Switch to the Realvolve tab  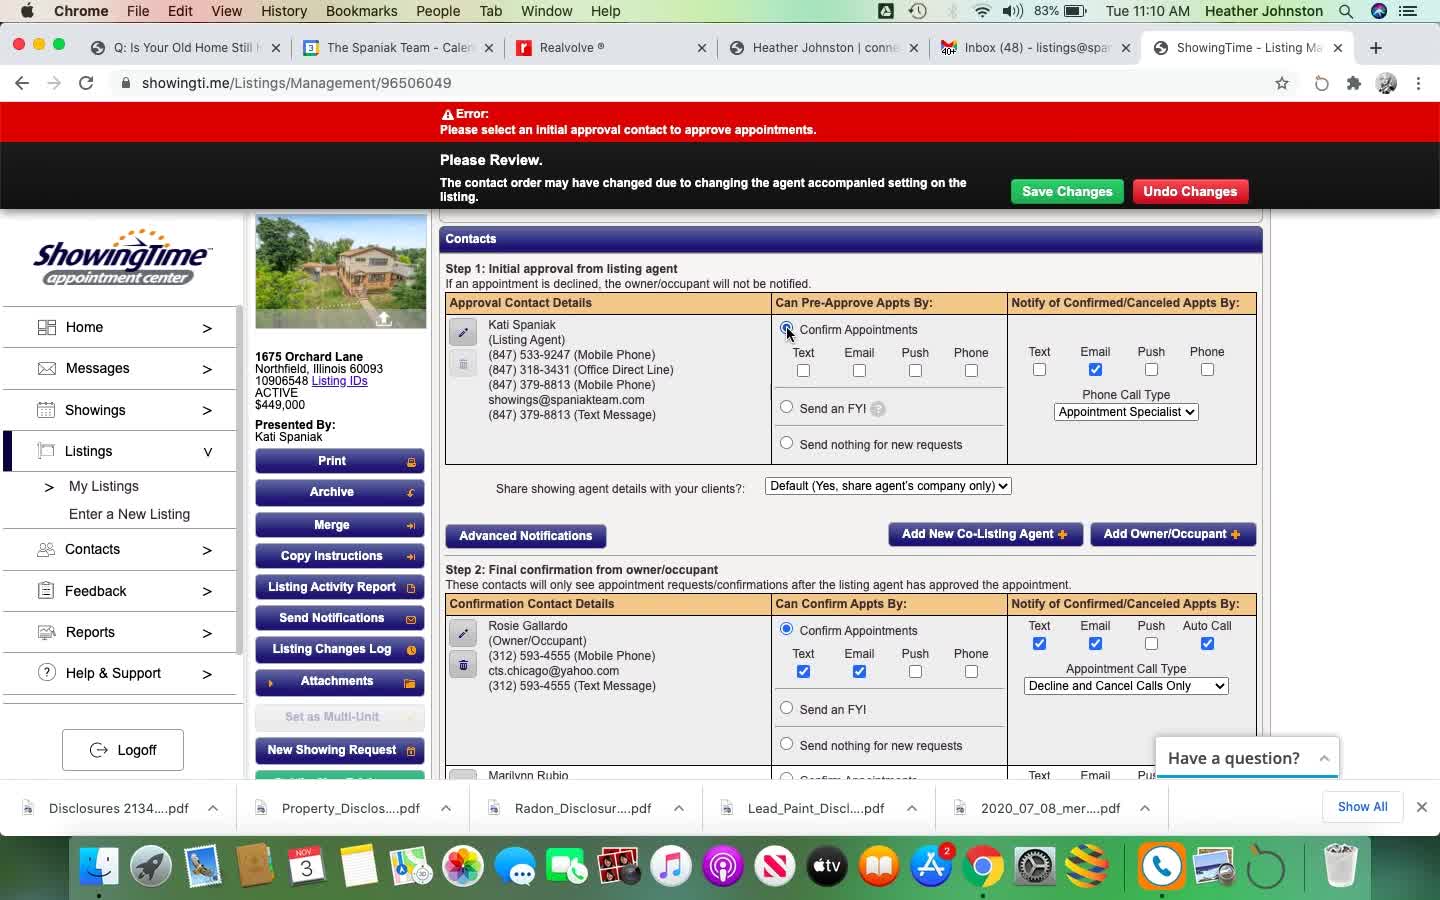(x=610, y=47)
